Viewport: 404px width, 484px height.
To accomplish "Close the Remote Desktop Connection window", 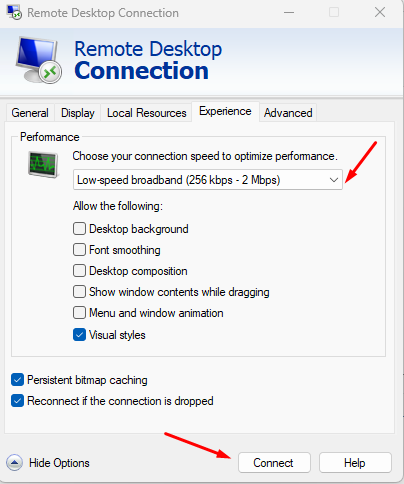I will tap(380, 13).
